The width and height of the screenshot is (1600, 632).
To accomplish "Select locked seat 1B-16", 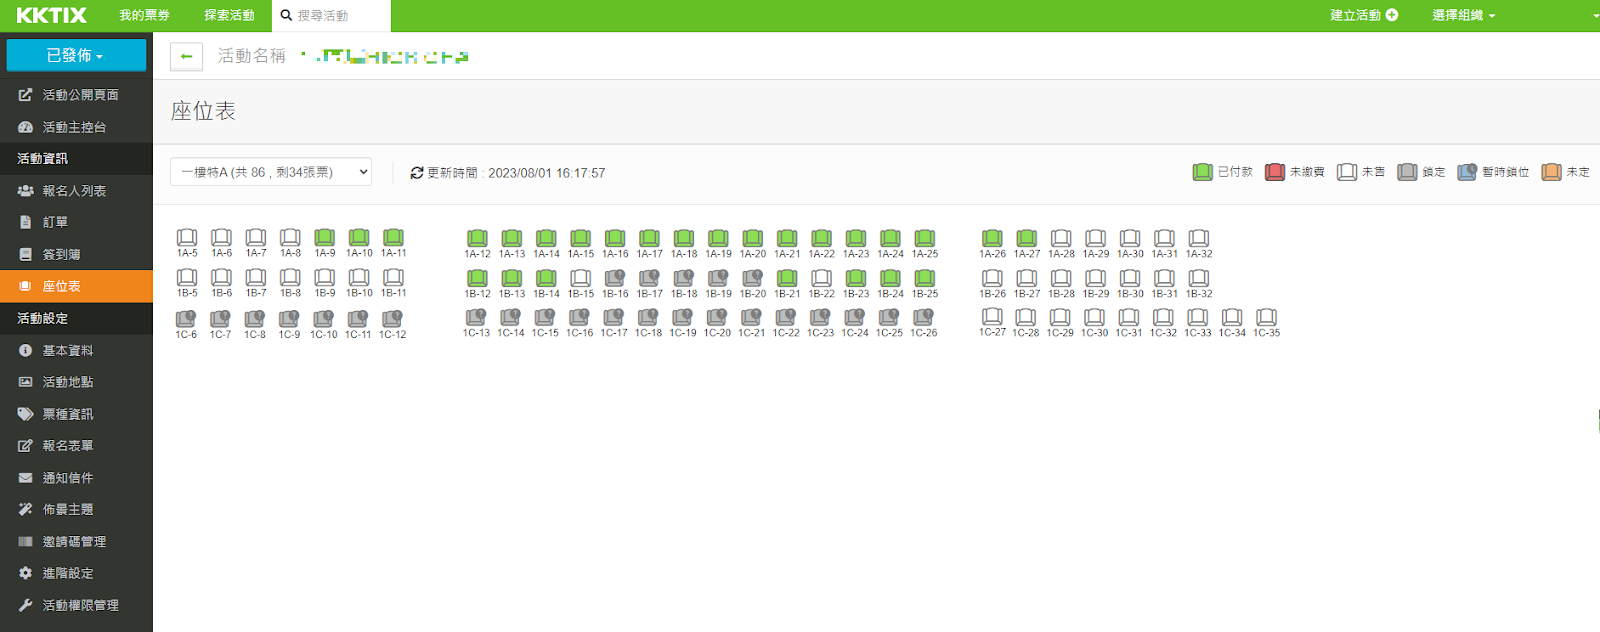I will (615, 278).
